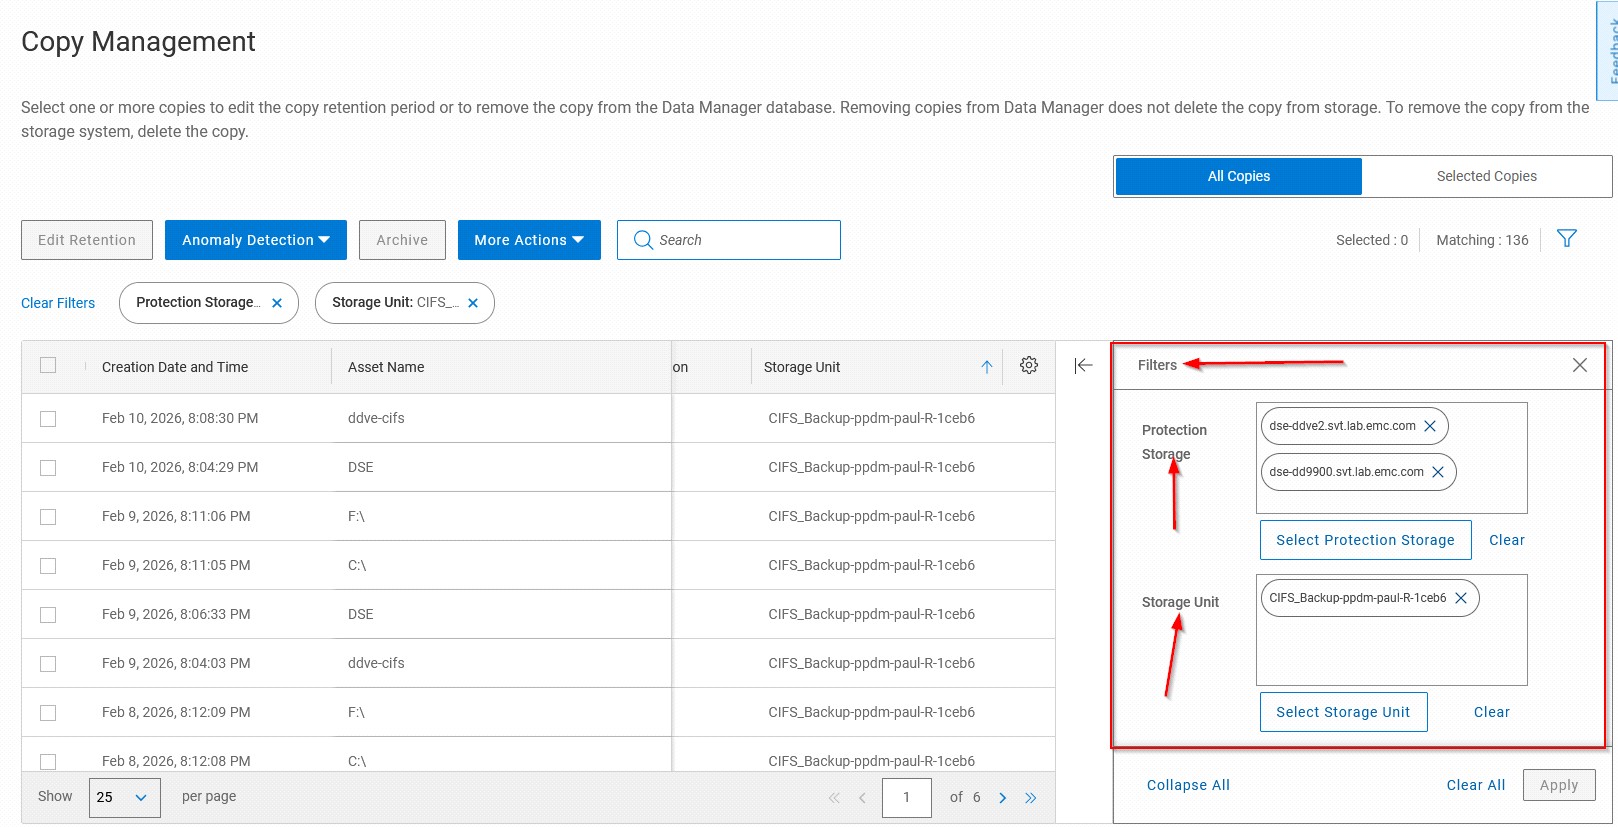
Task: Remove CIFS_Backup-ppdm-paul-R-1ceb6 storage unit chip
Action: pos(1461,598)
